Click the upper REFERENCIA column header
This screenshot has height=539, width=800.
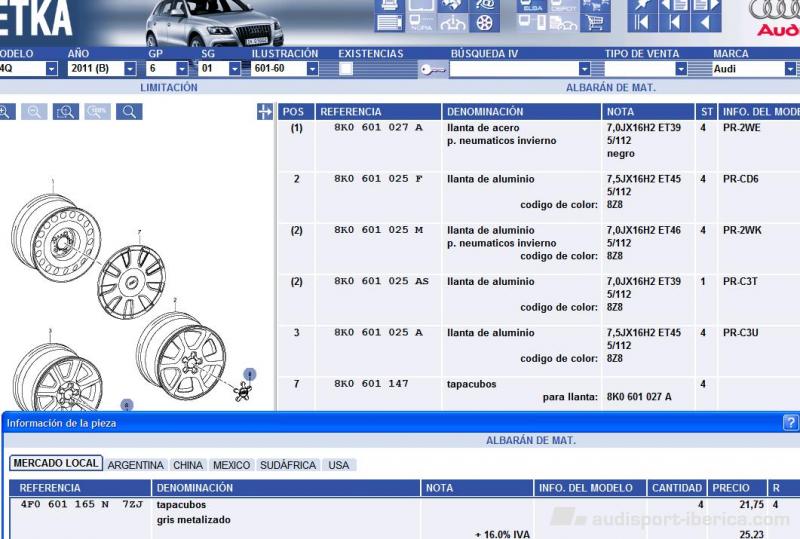(x=378, y=112)
